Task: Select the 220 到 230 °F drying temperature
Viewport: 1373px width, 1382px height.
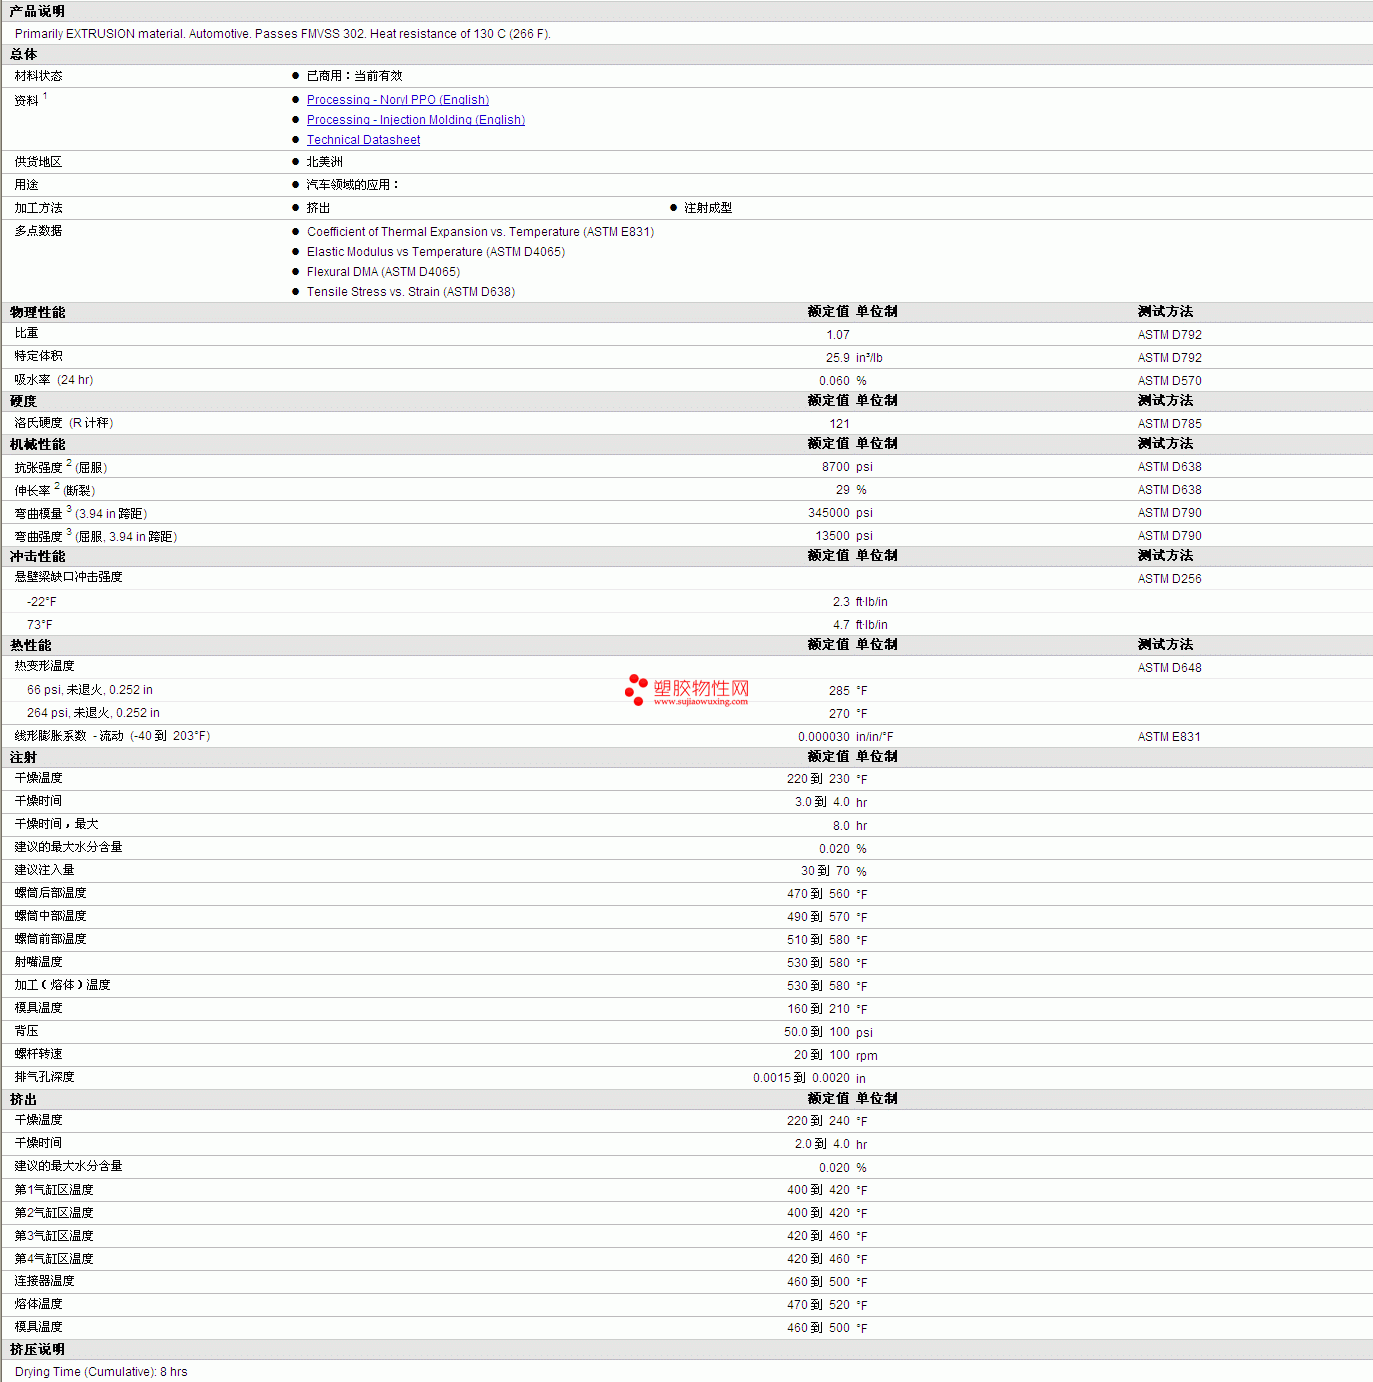Action: [x=827, y=779]
